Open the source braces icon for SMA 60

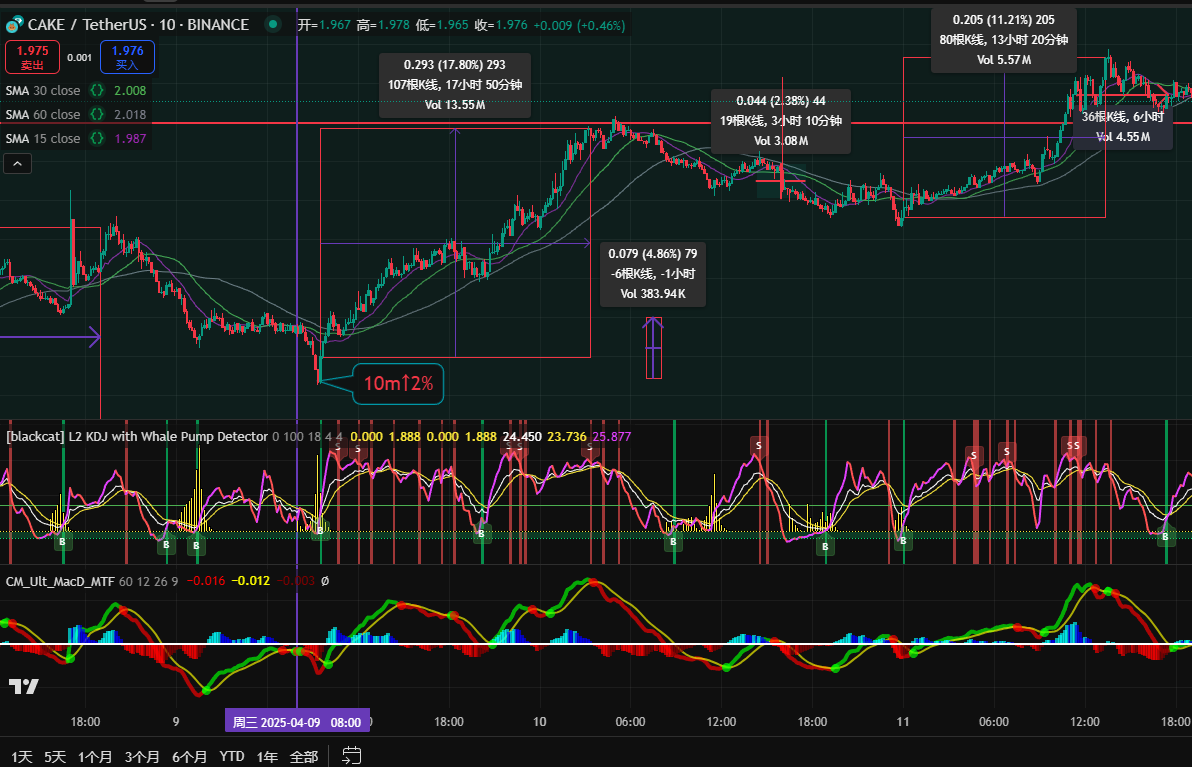[x=97, y=115]
